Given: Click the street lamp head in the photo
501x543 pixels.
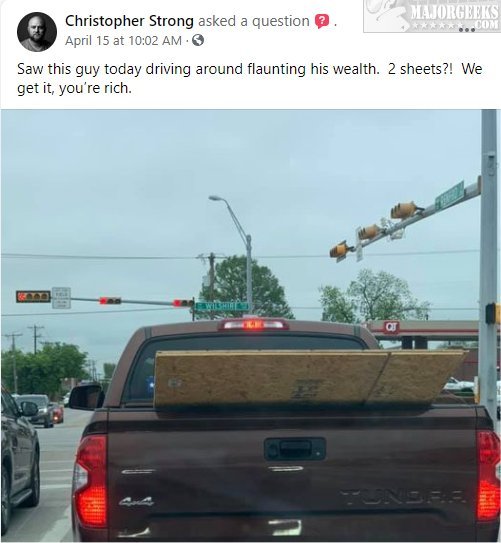Looking at the screenshot, I should point(216,198).
